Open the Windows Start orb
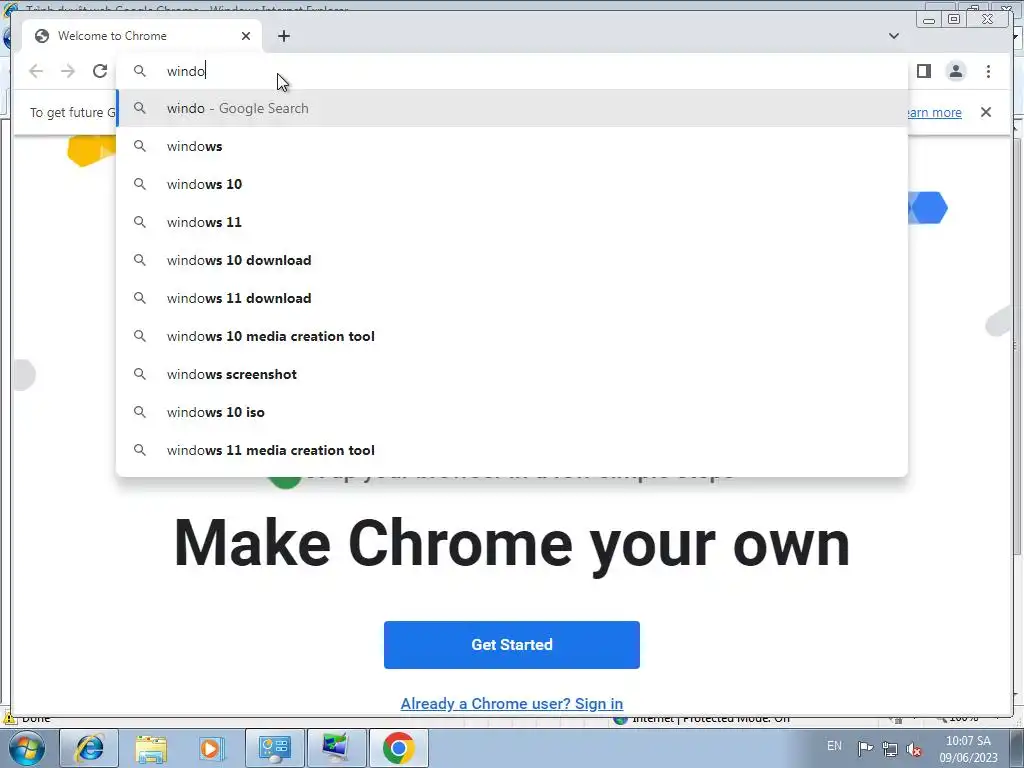 pos(27,748)
